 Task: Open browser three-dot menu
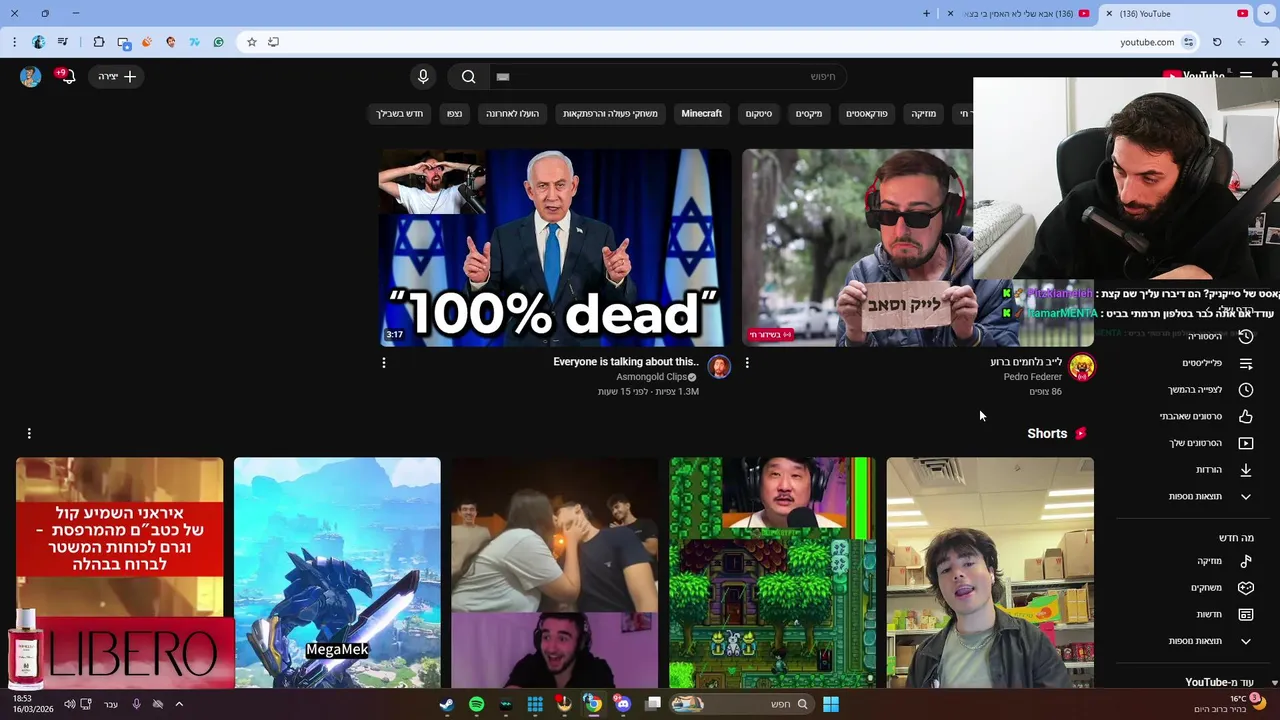[x=14, y=42]
